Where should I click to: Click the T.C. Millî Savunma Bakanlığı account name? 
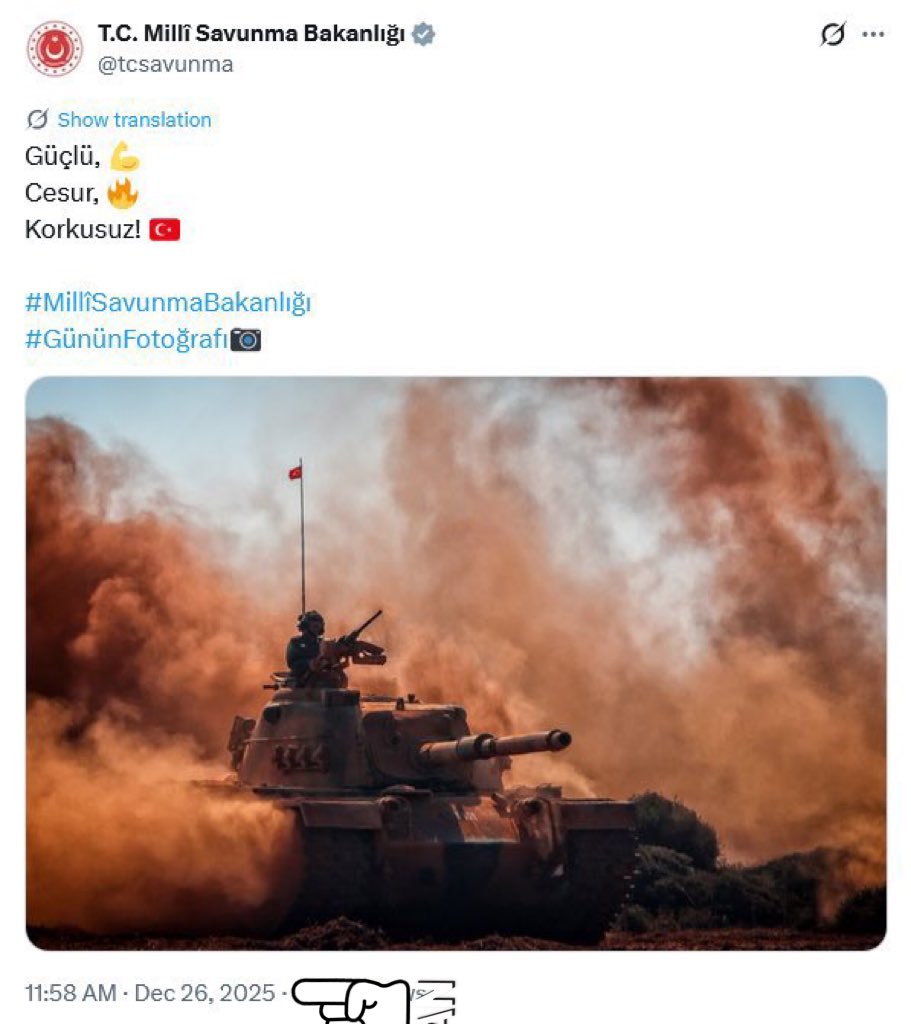(251, 34)
